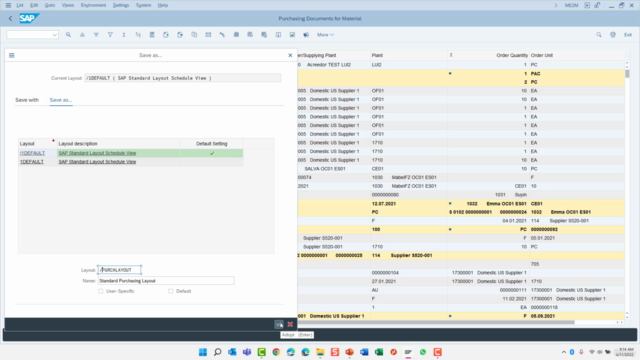The image size is (640, 360).
Task: Open the Views menu
Action: 68,5
